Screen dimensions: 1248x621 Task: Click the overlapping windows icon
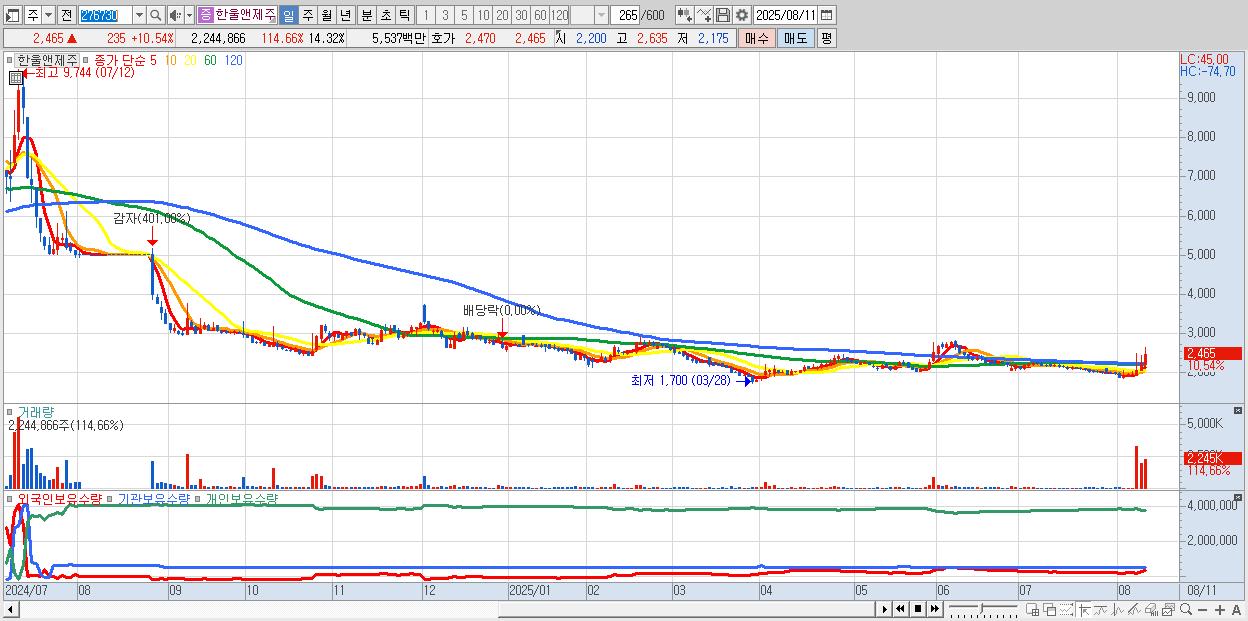(1050, 610)
